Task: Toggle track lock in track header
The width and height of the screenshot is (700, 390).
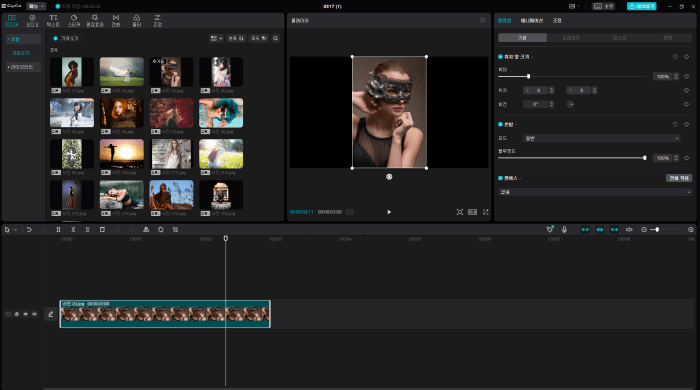Action: pos(17,314)
